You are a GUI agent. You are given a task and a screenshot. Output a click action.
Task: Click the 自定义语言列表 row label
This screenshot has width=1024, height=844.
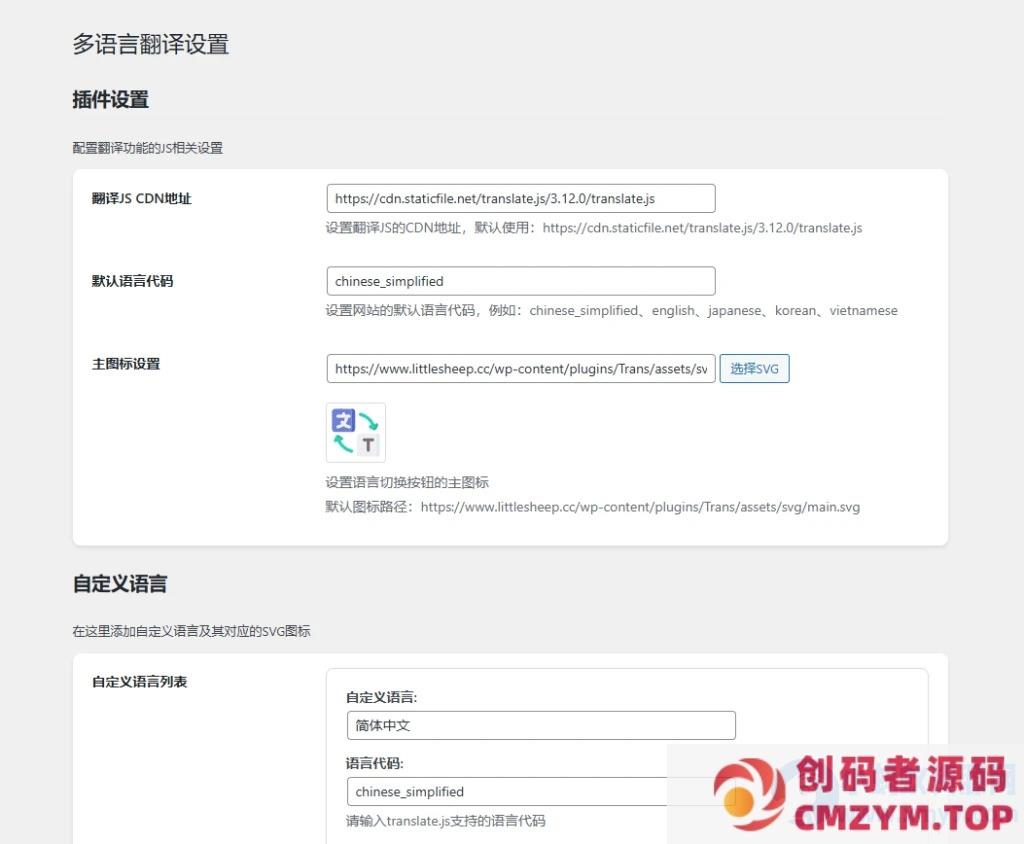[x=139, y=681]
